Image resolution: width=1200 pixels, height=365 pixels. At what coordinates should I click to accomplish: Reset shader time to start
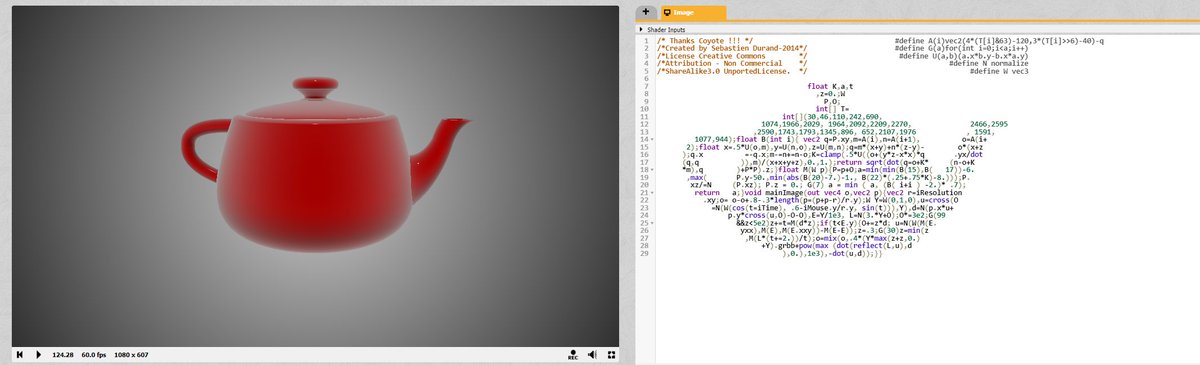(19, 354)
